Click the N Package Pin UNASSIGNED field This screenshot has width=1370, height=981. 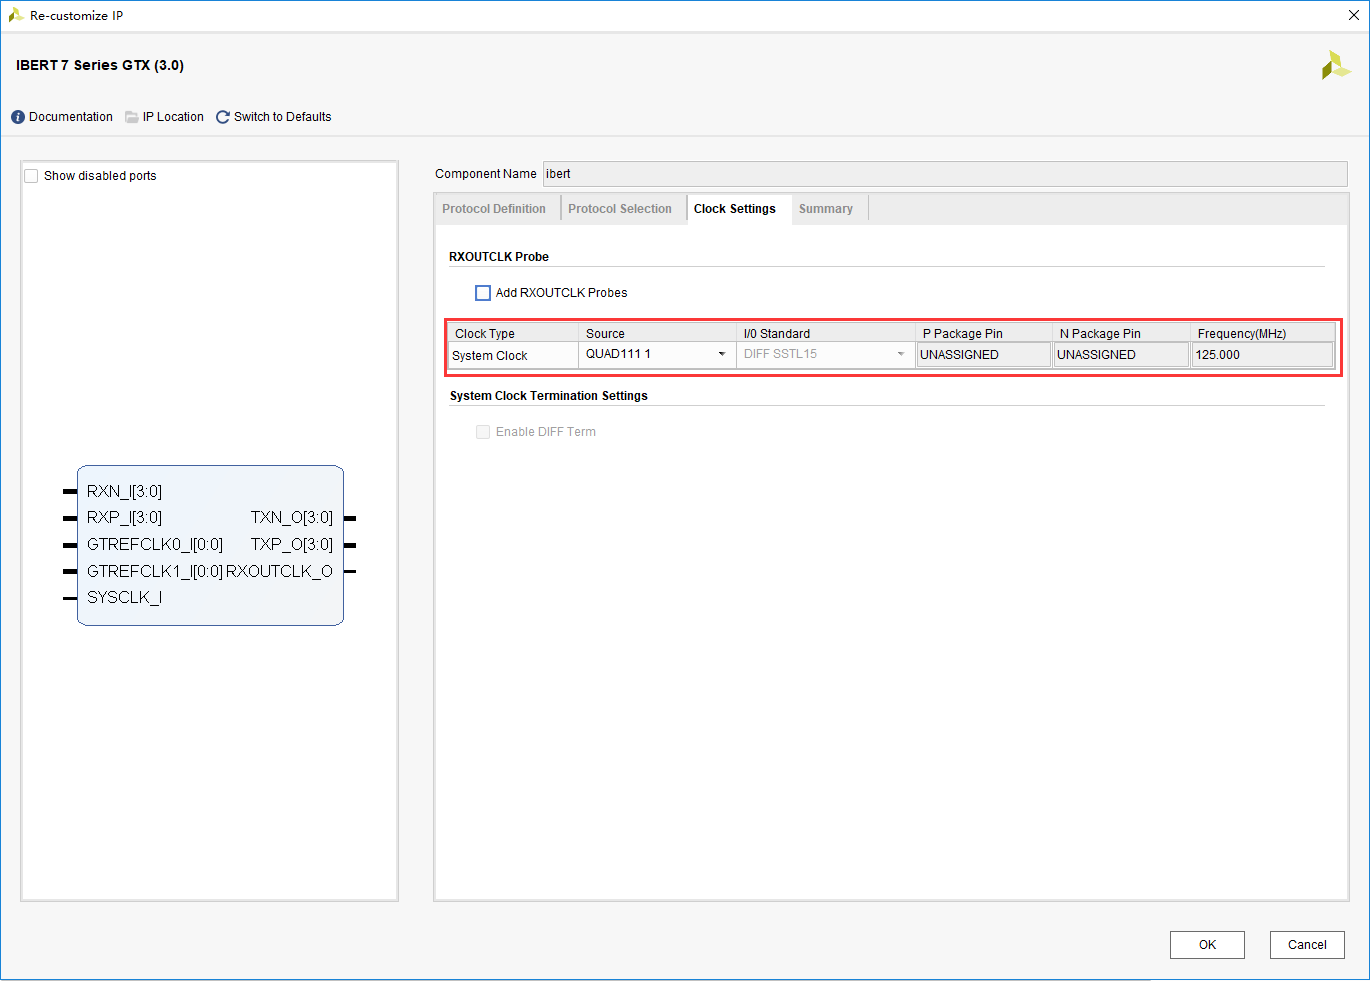1121,355
